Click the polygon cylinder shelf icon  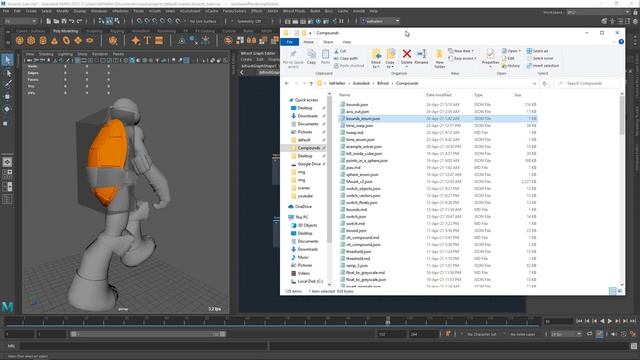click(x=43, y=40)
